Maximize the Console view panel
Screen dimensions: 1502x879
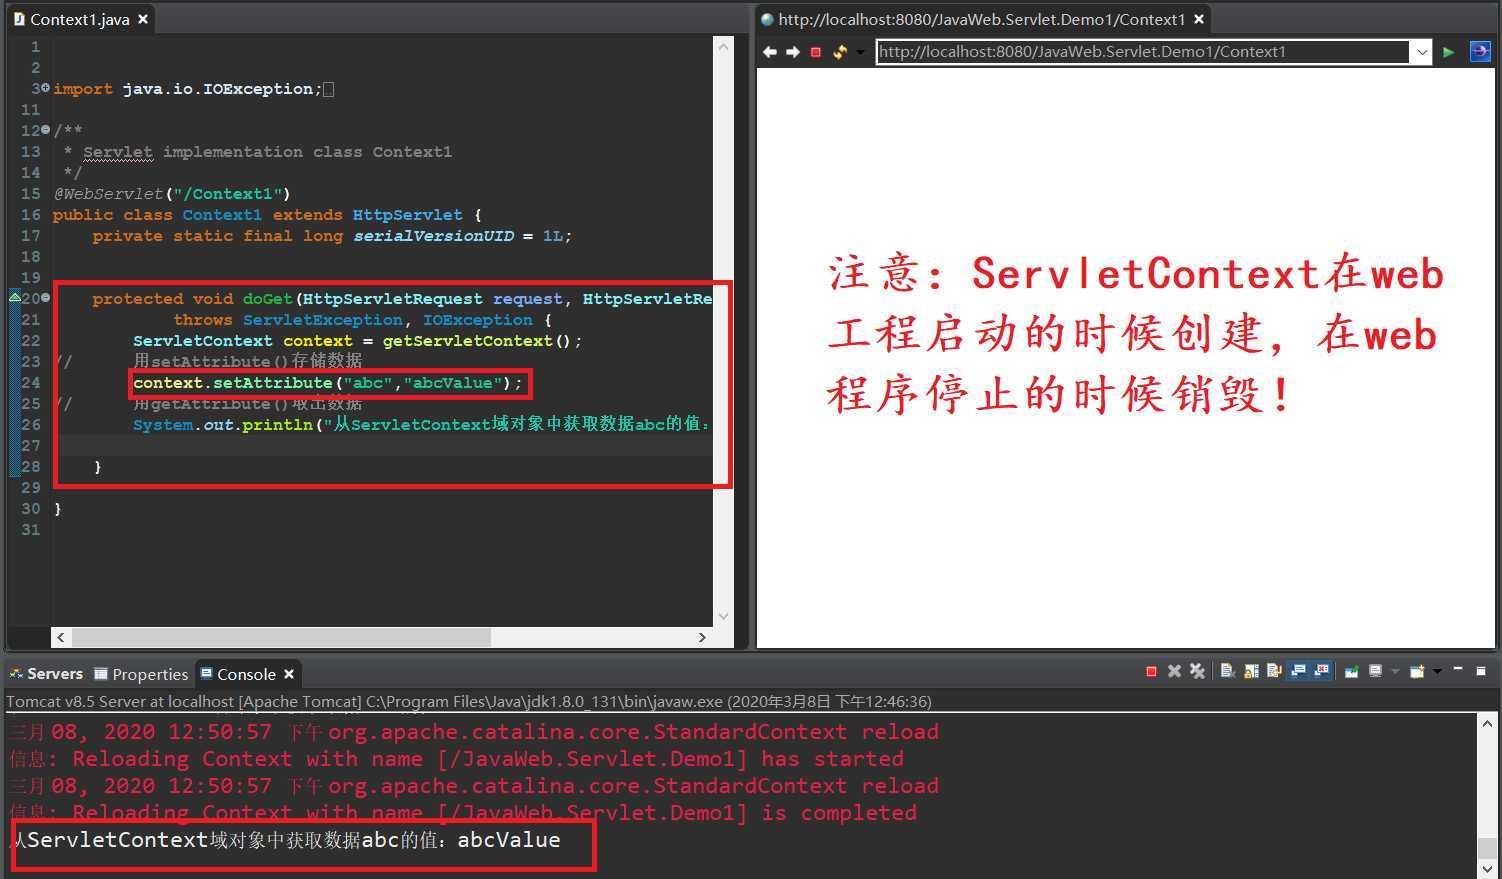pos(1481,671)
